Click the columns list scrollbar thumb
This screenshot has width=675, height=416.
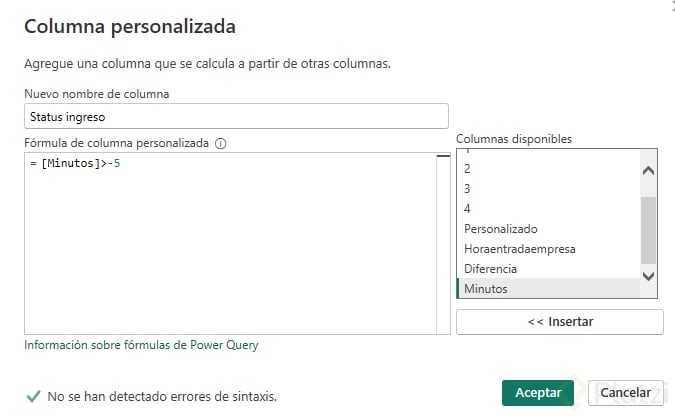[x=648, y=230]
